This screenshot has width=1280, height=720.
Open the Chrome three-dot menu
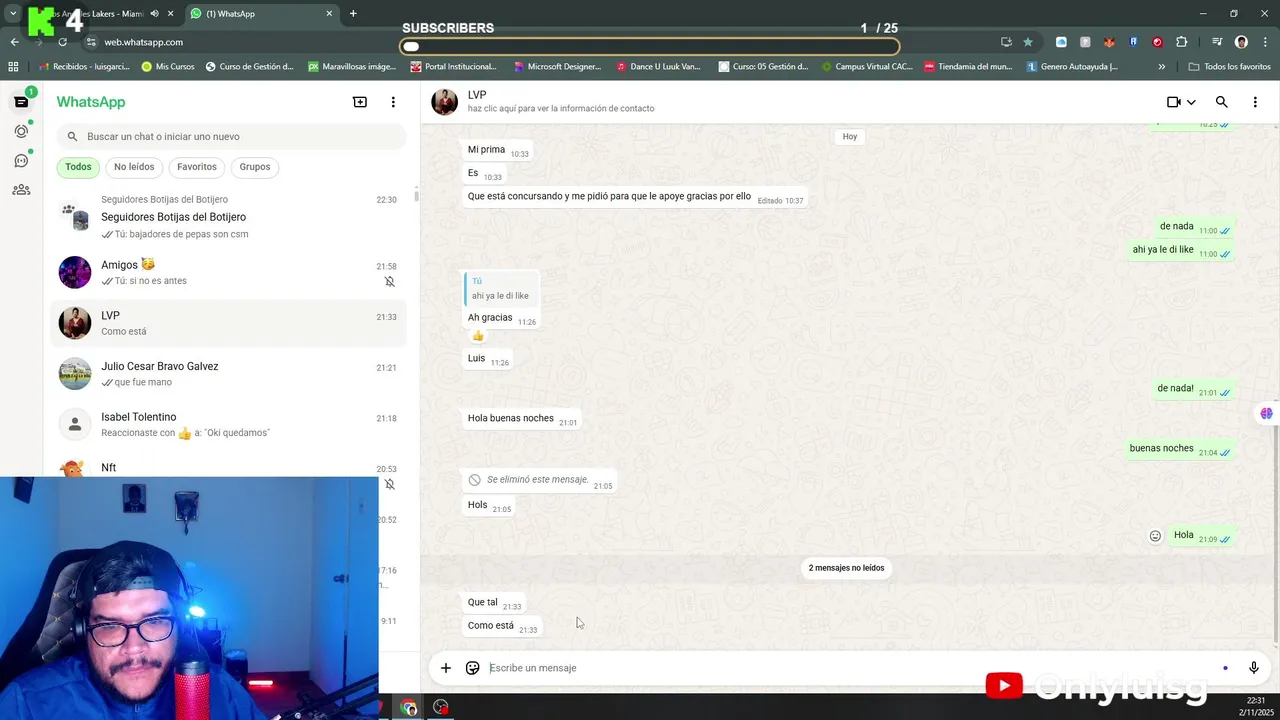click(x=1265, y=42)
